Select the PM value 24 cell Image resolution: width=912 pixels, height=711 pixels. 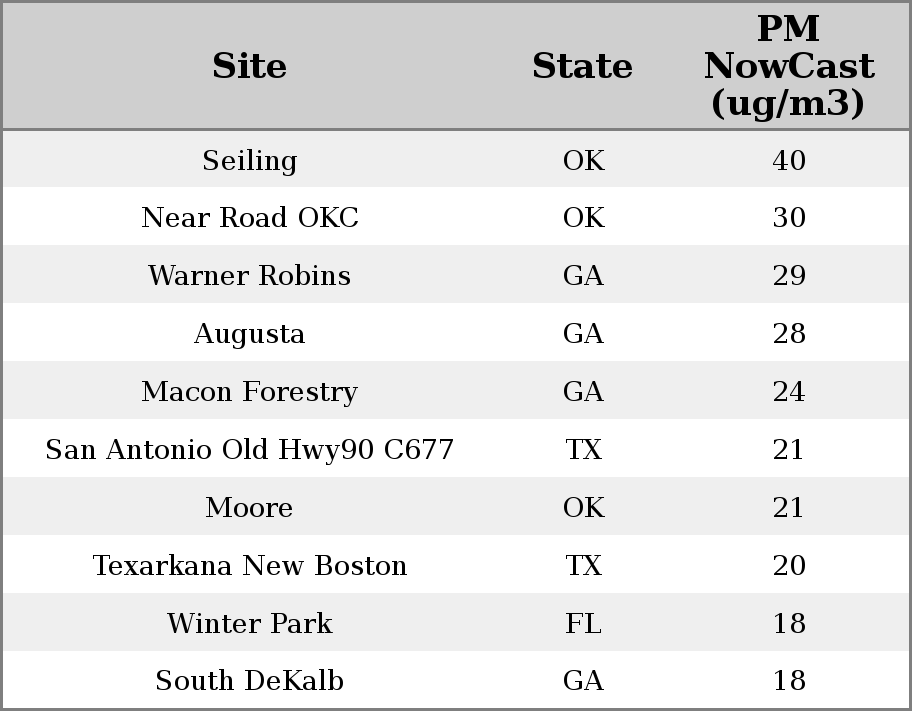tap(788, 392)
